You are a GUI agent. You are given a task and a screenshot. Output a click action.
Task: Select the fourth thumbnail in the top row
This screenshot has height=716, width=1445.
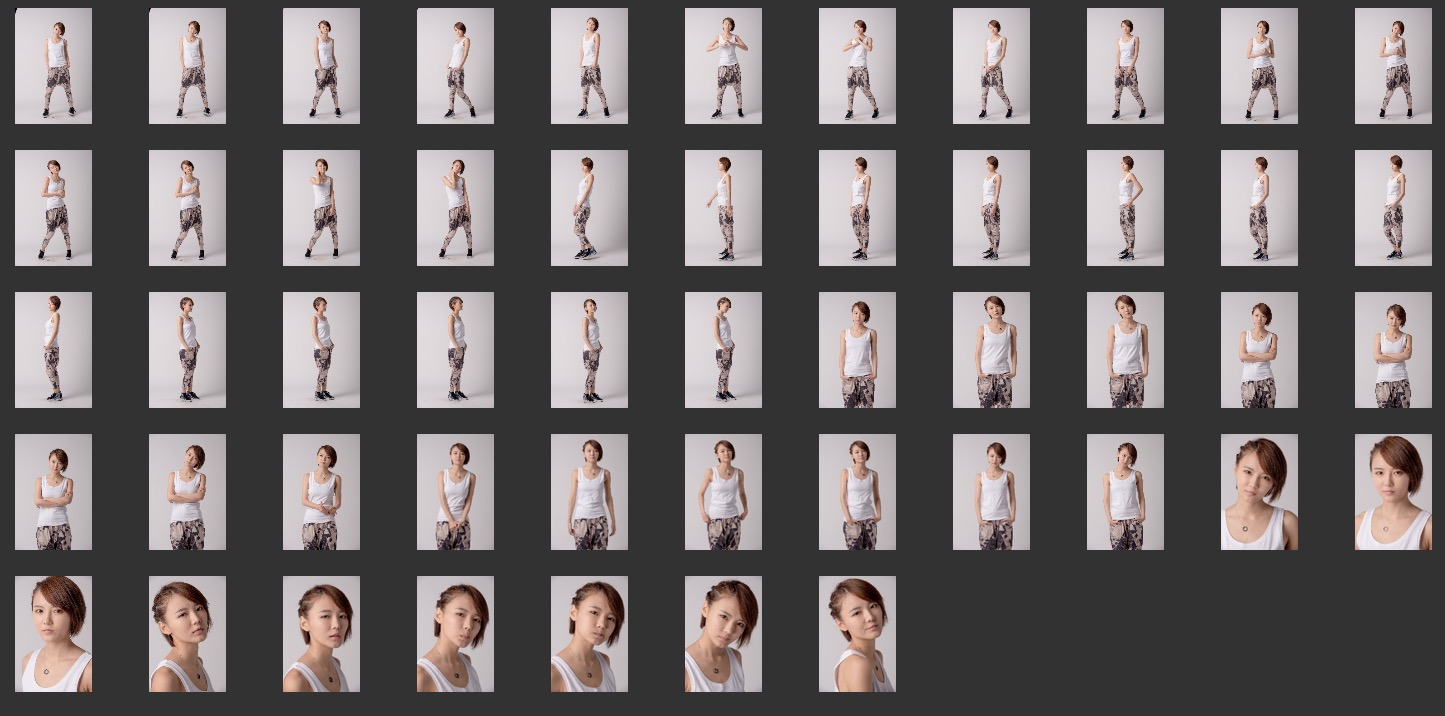tap(455, 66)
